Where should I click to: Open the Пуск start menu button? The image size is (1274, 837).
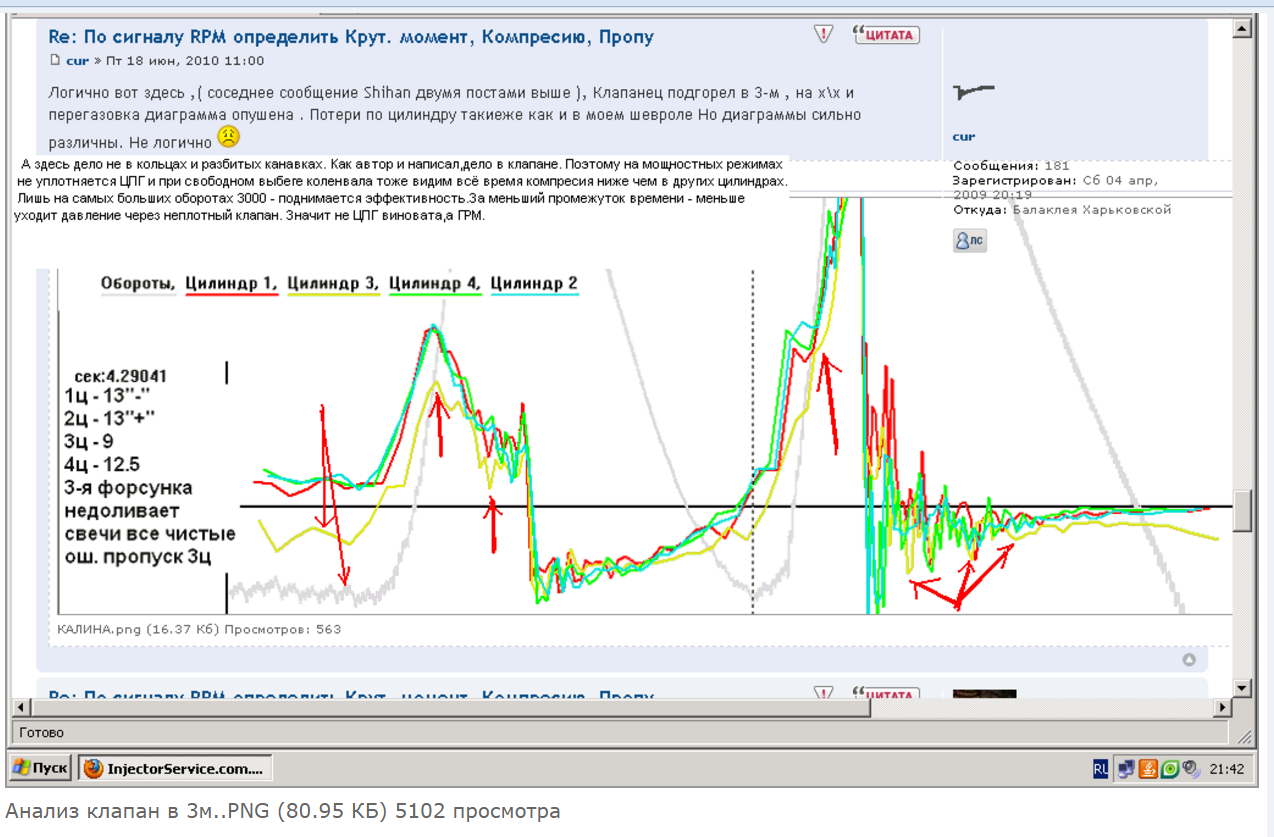[x=40, y=768]
